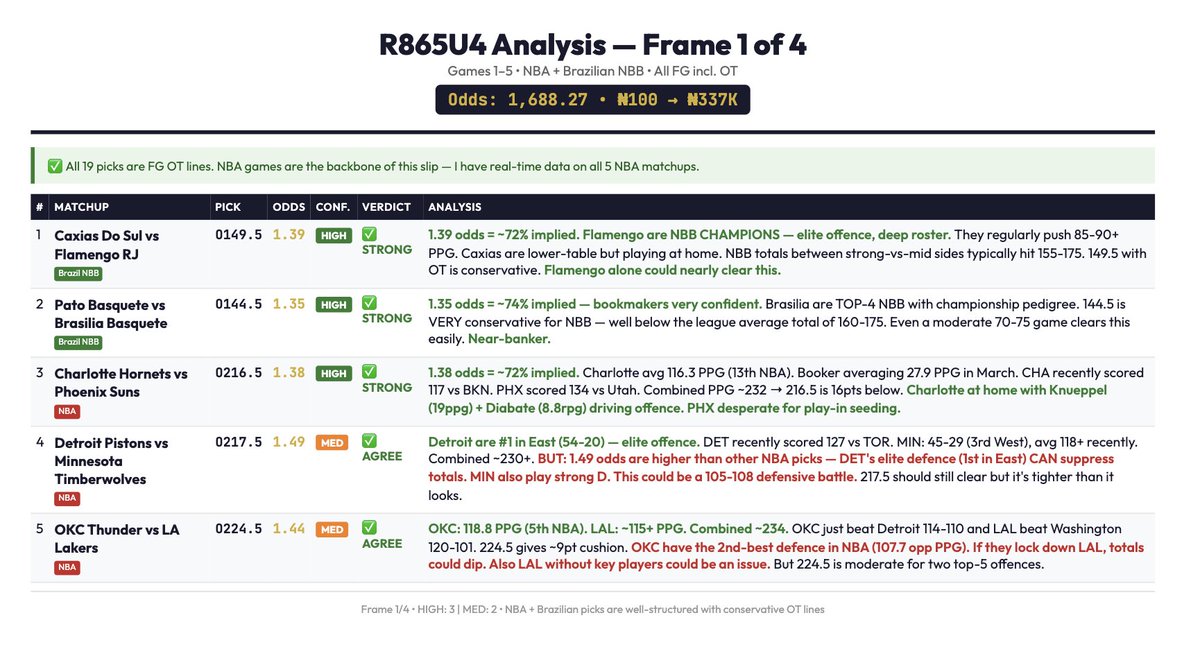Viewport: 1200px width, 656px height.
Task: Click the NBA badge under Charlotte Hornets matchup
Action: point(67,411)
